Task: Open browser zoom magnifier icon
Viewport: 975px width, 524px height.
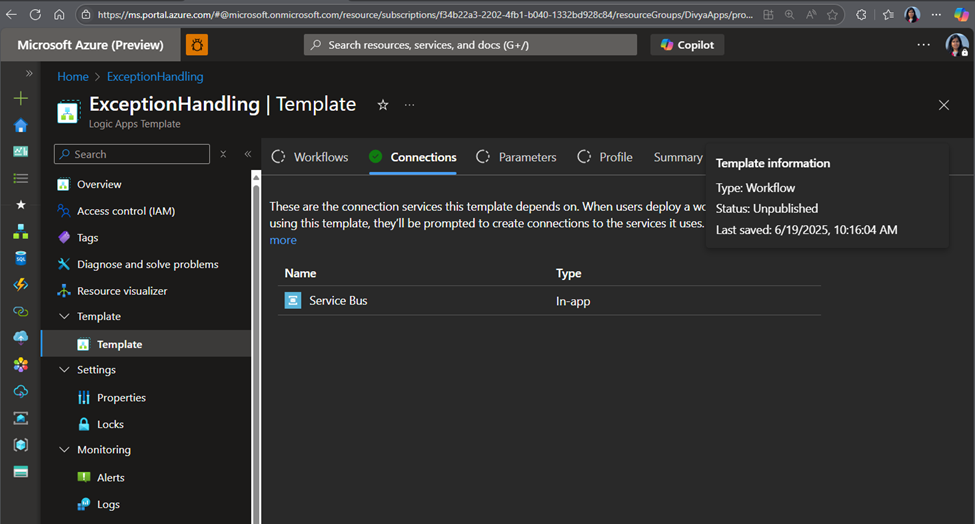Action: (x=790, y=14)
